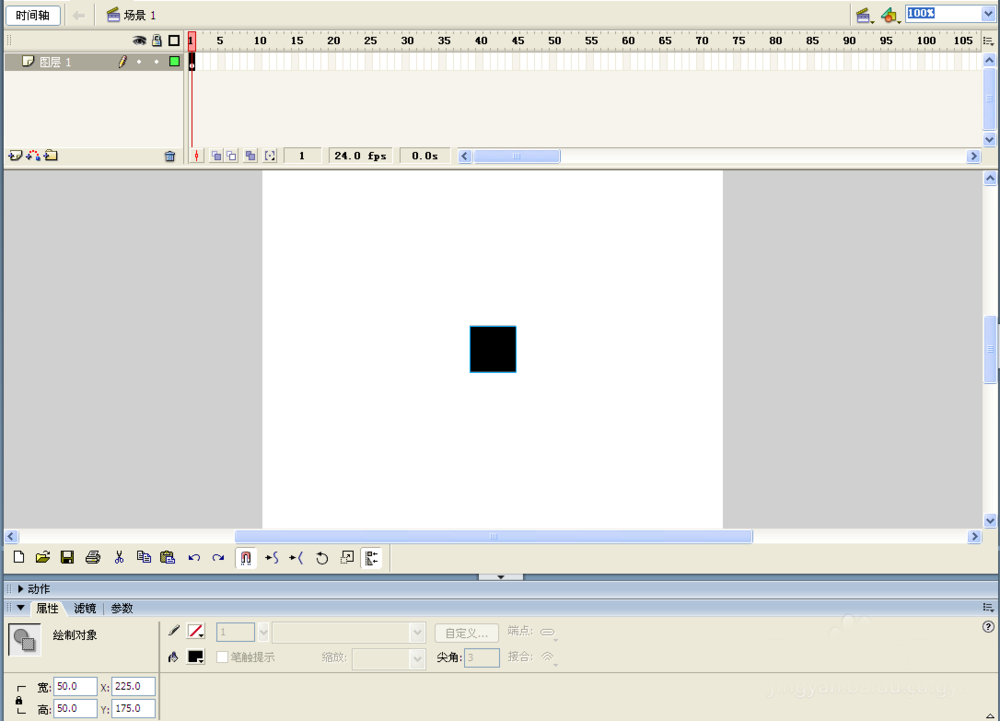Viewport: 1000px width, 721px height.
Task: Open the edit symbols menu icon
Action: coord(890,15)
